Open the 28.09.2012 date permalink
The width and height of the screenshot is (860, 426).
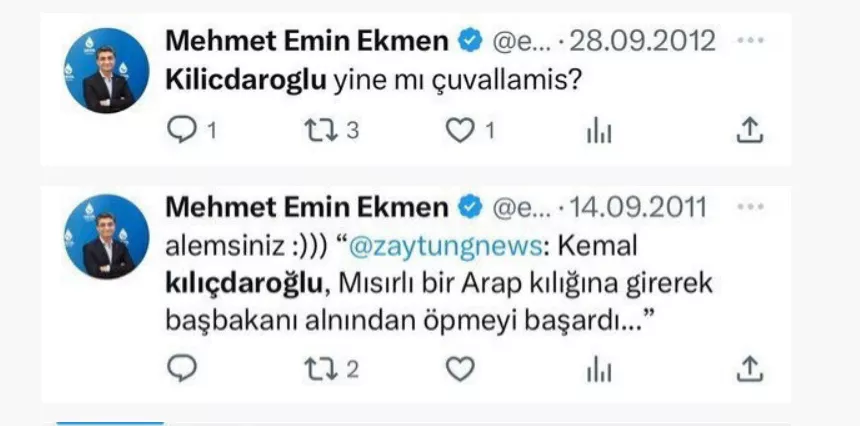click(642, 41)
